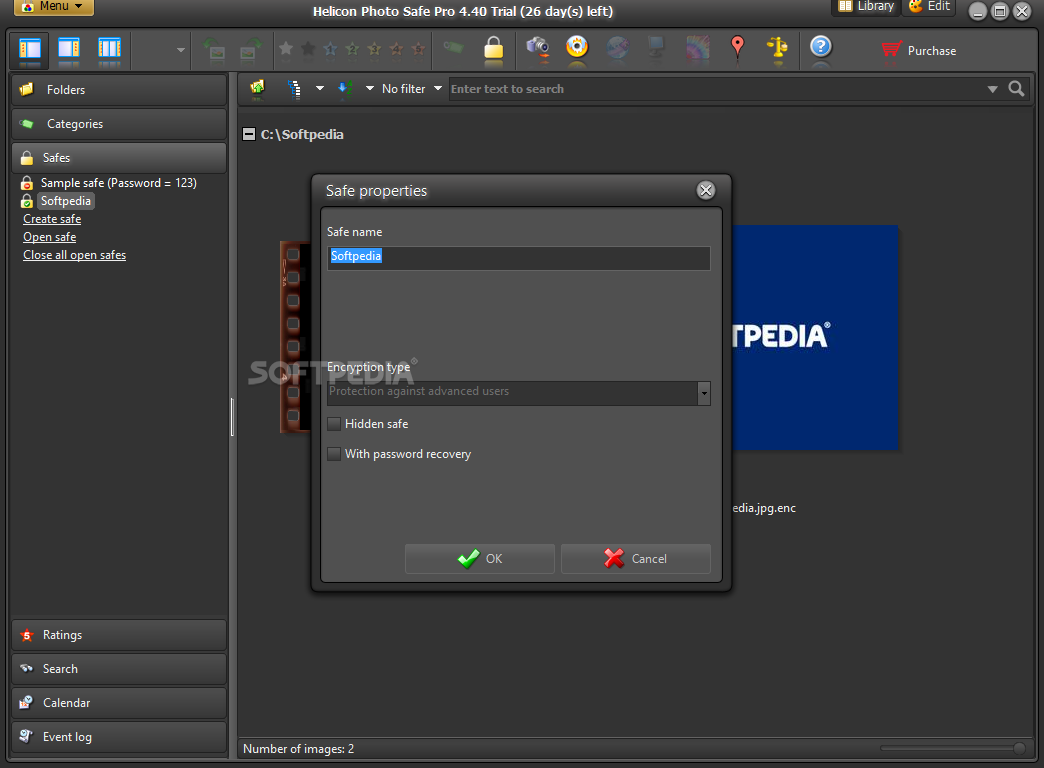
Task: Select the both-panels layout view icon
Action: coord(109,49)
